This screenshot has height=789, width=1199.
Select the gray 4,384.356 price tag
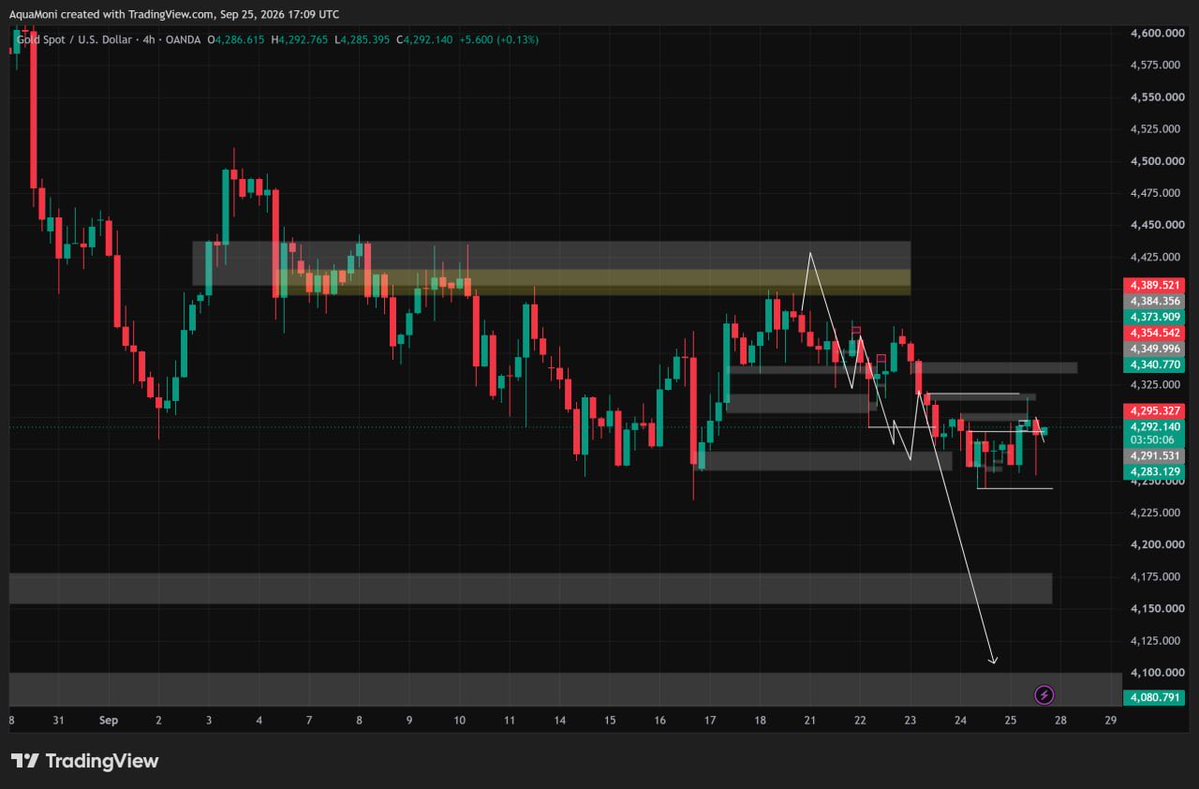pos(1154,301)
